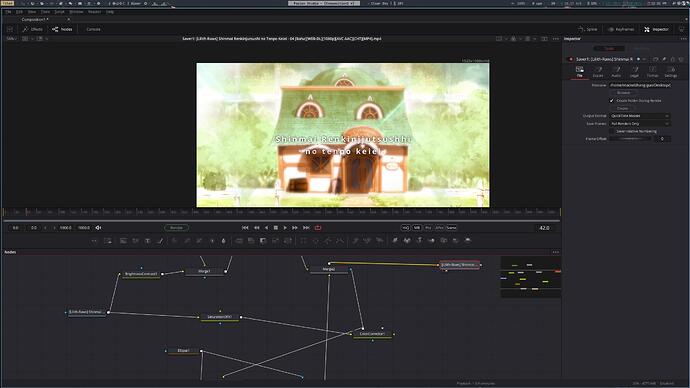
Task: Add a Fast Noise node from the toolbar
Action: click(x=136, y=241)
